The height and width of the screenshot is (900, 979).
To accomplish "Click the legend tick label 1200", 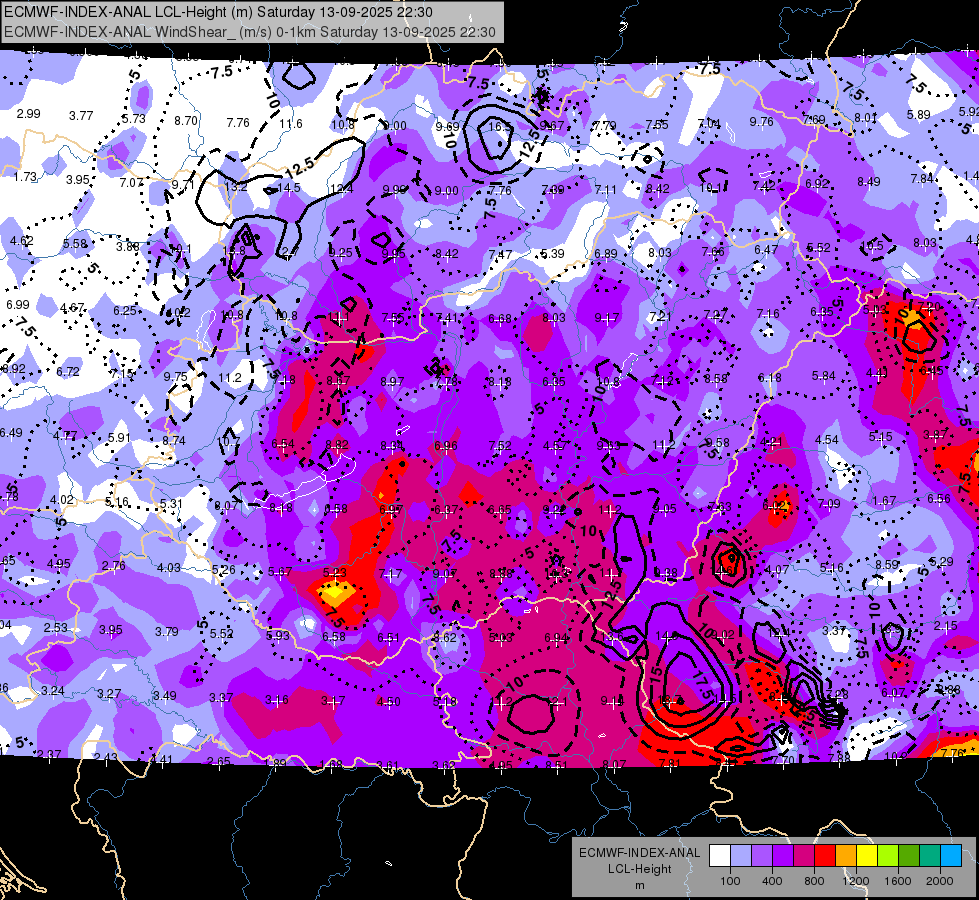I will pyautogui.click(x=856, y=881).
